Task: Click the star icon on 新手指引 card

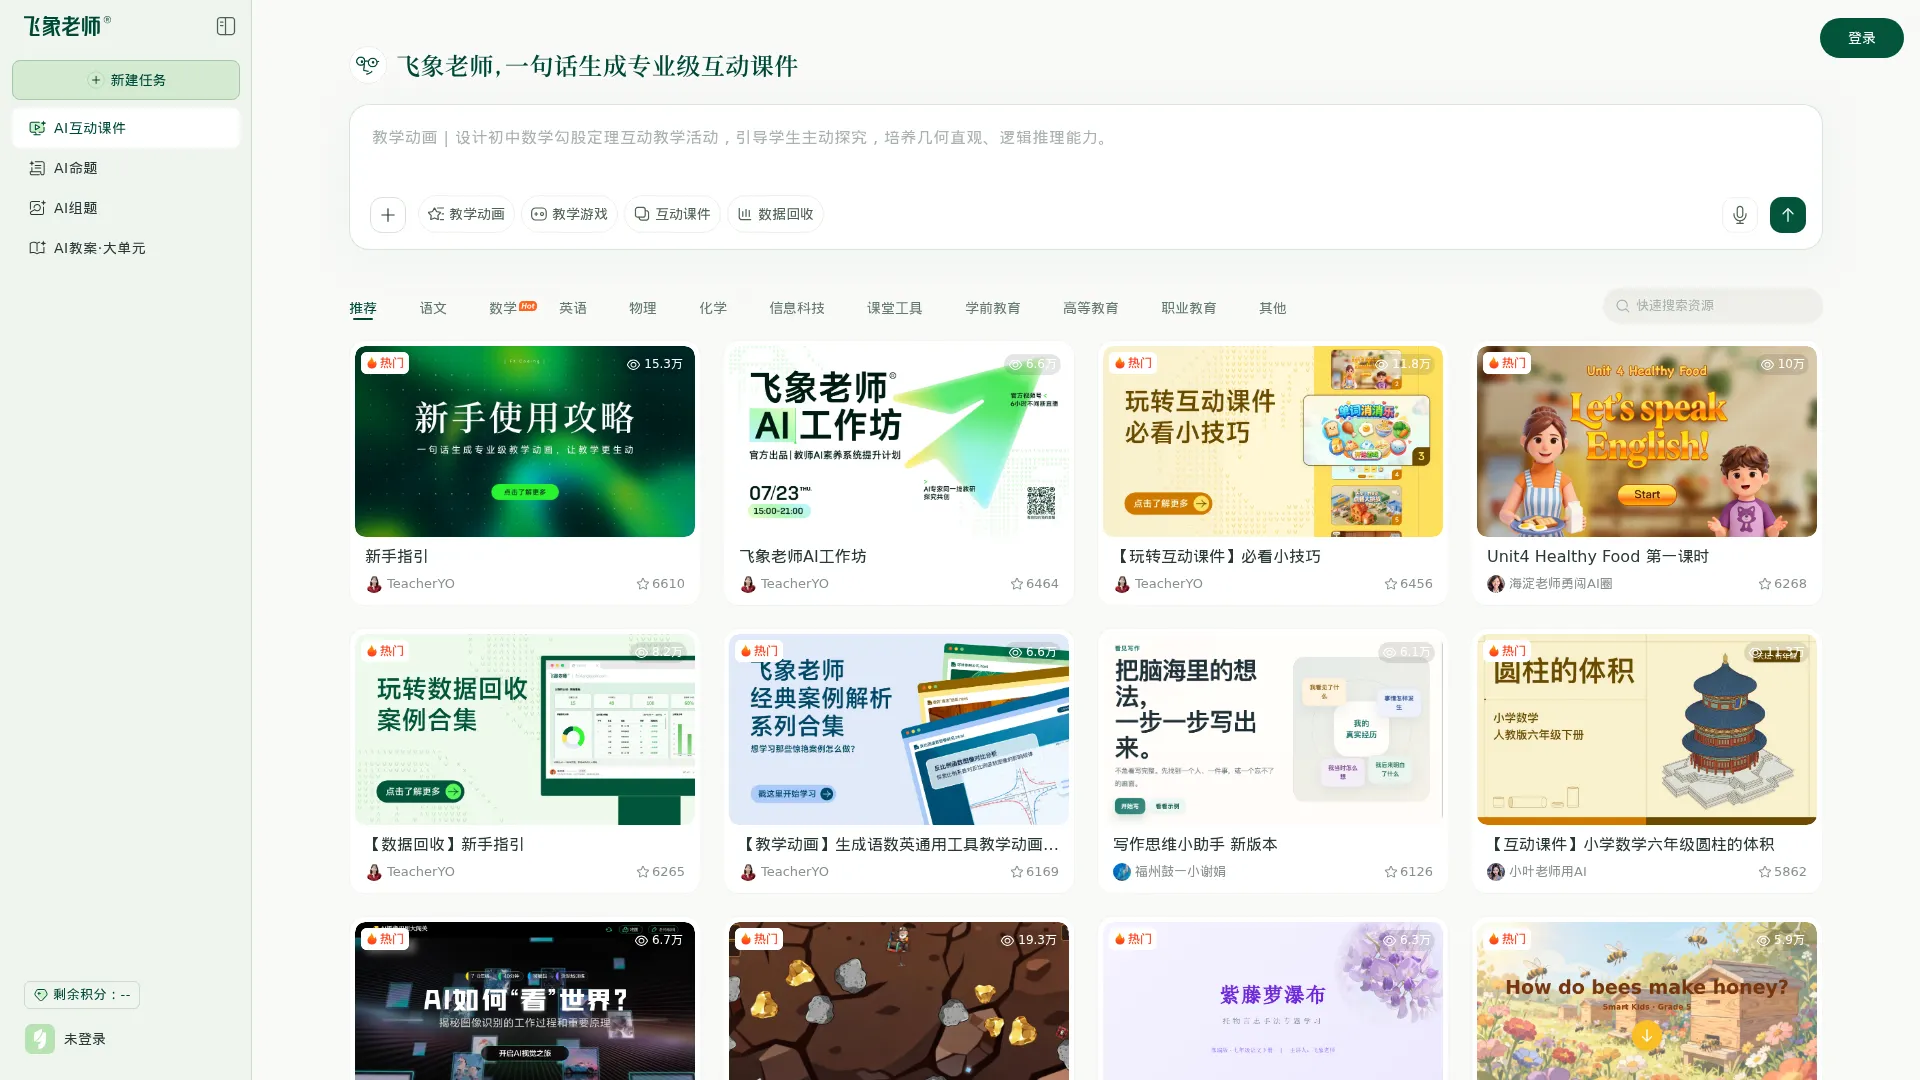Action: [x=643, y=584]
